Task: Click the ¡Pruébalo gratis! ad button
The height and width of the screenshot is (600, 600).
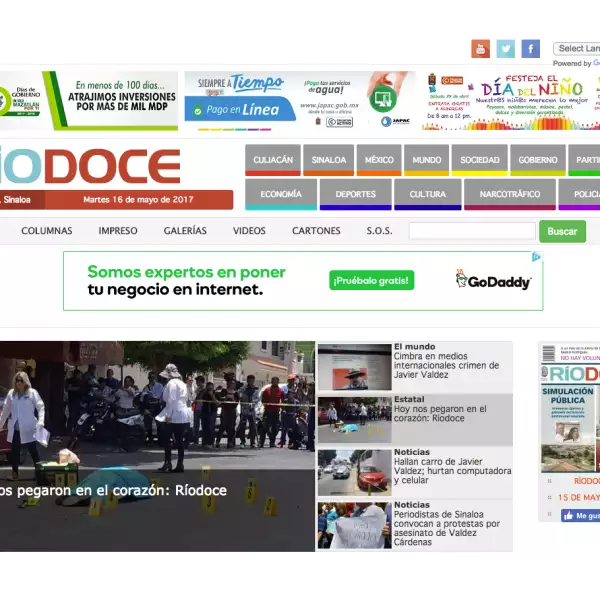Action: click(x=372, y=280)
